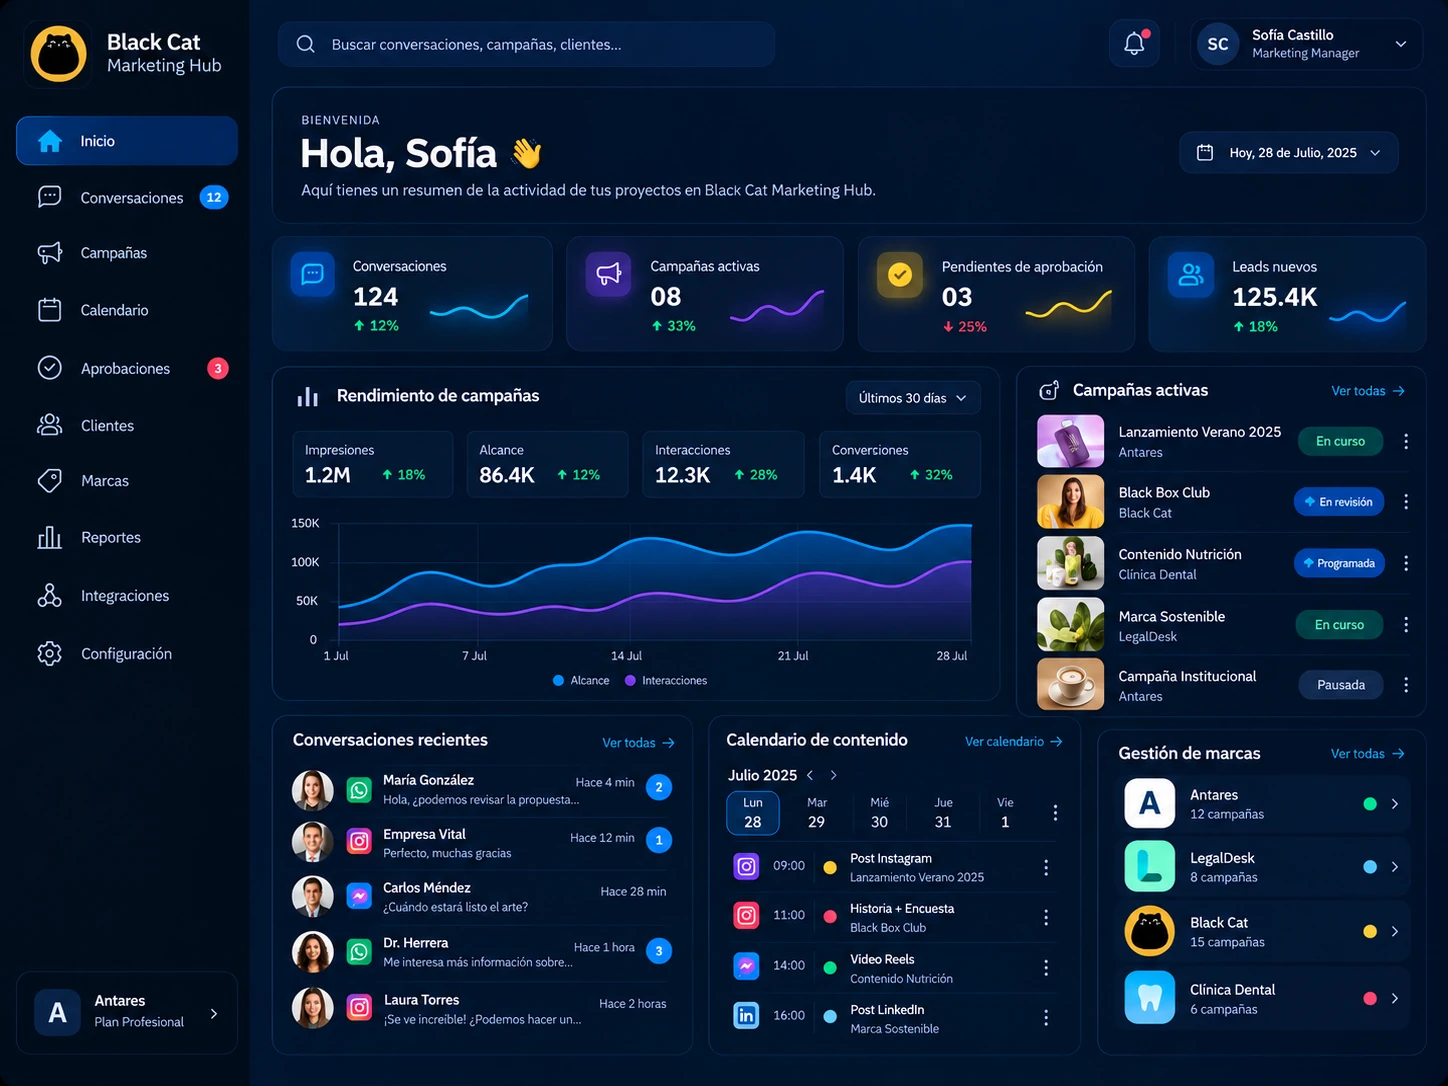Screen dimensions: 1448x1086
Task: Expand the Antares brand row chevron
Action: click(1395, 804)
